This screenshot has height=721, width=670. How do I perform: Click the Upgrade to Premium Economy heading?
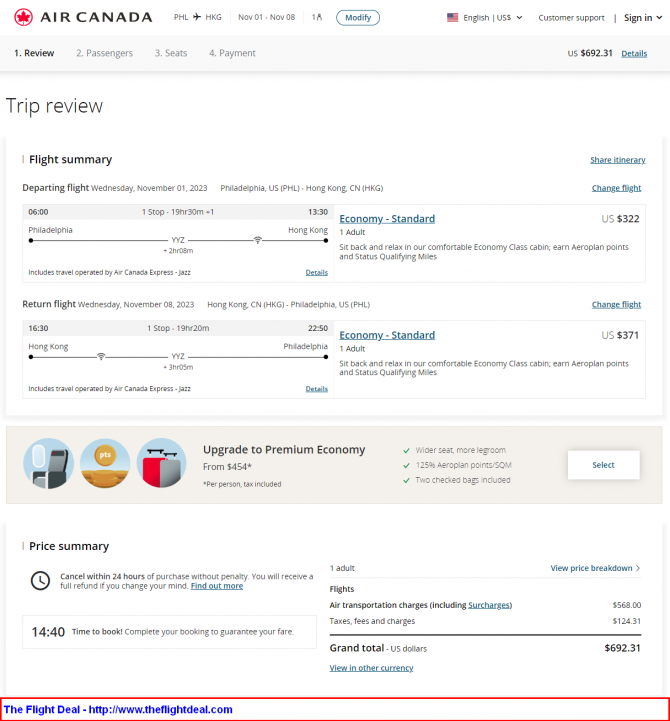[x=284, y=450]
